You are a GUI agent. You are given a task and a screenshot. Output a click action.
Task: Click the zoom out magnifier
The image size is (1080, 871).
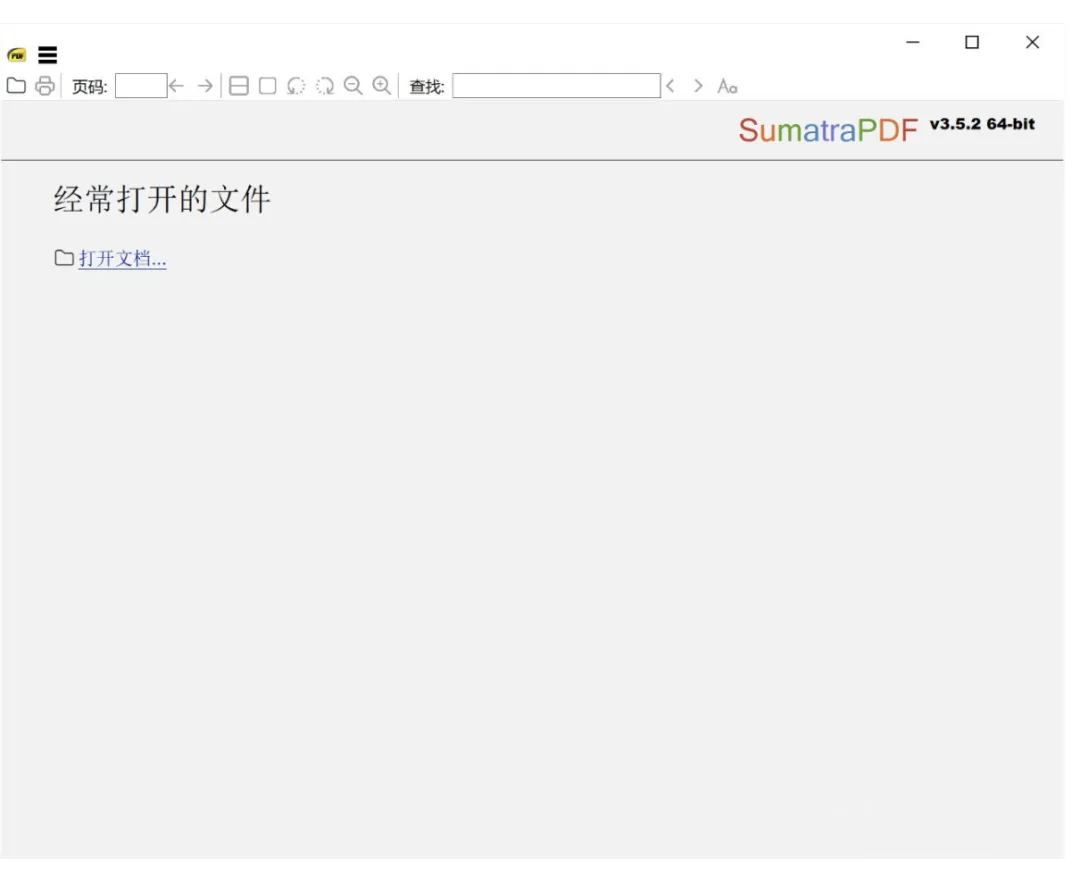pos(353,86)
